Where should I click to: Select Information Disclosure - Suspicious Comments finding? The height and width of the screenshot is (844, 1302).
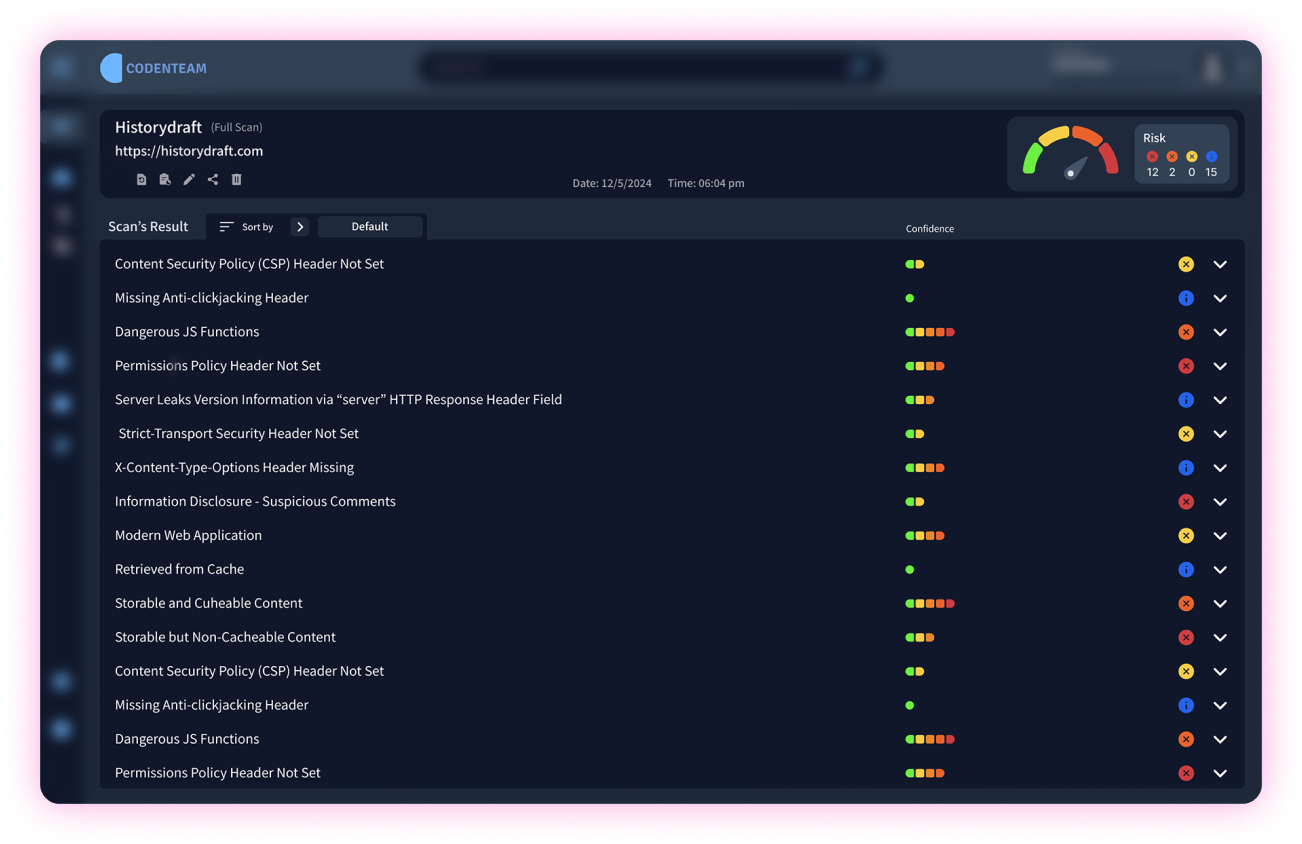(255, 502)
